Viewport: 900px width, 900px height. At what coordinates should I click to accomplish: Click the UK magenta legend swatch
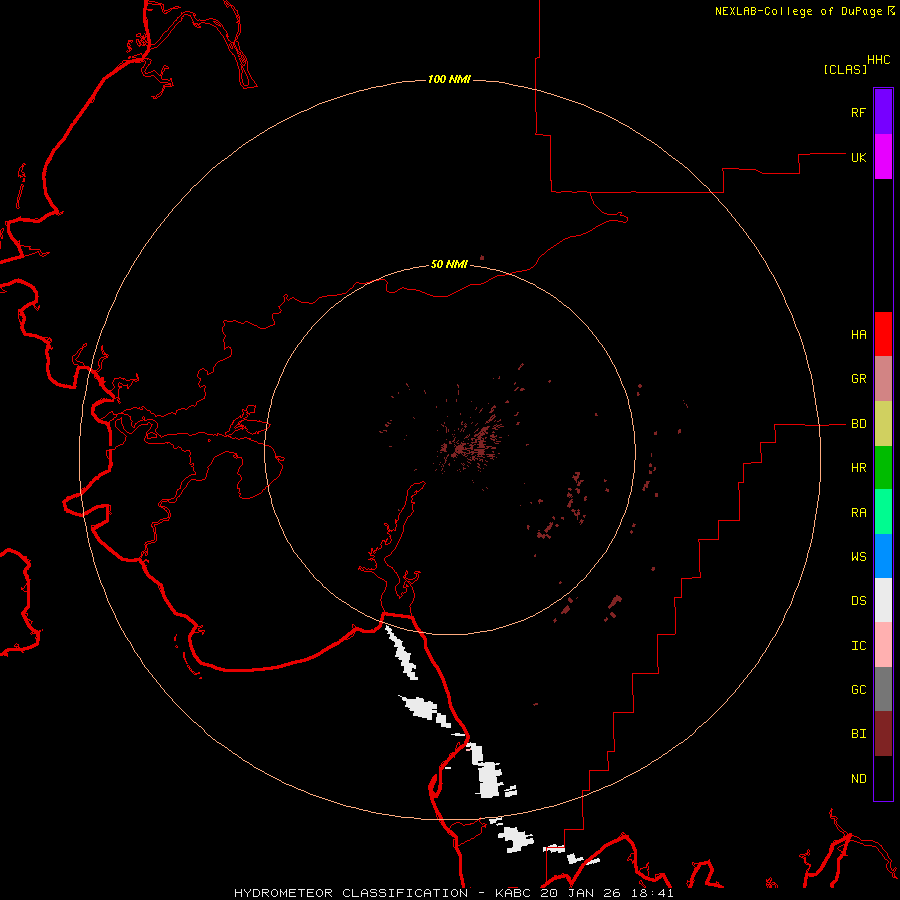(x=883, y=157)
